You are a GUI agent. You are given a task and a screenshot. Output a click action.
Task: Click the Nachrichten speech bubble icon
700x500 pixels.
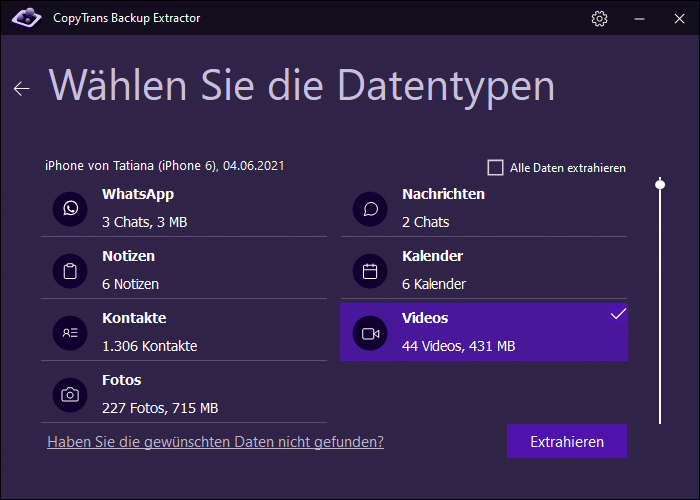370,209
